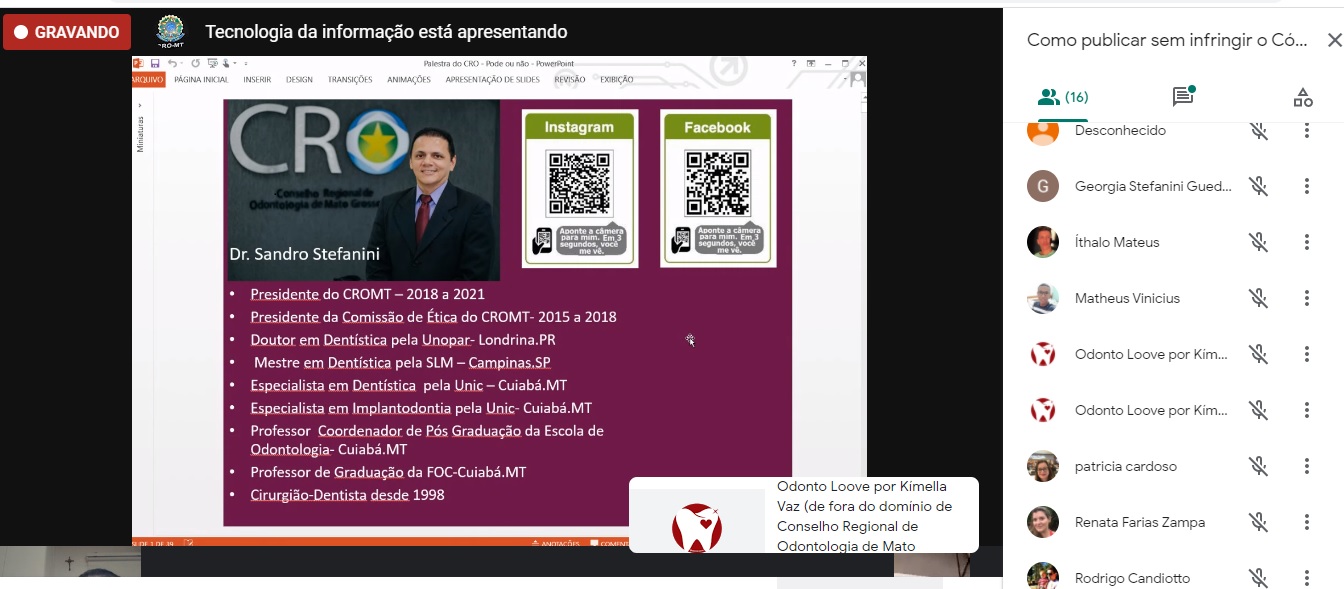The height and width of the screenshot is (589, 1344).
Task: Open the TRANSIÇÕES ribbon tab
Action: tap(350, 80)
